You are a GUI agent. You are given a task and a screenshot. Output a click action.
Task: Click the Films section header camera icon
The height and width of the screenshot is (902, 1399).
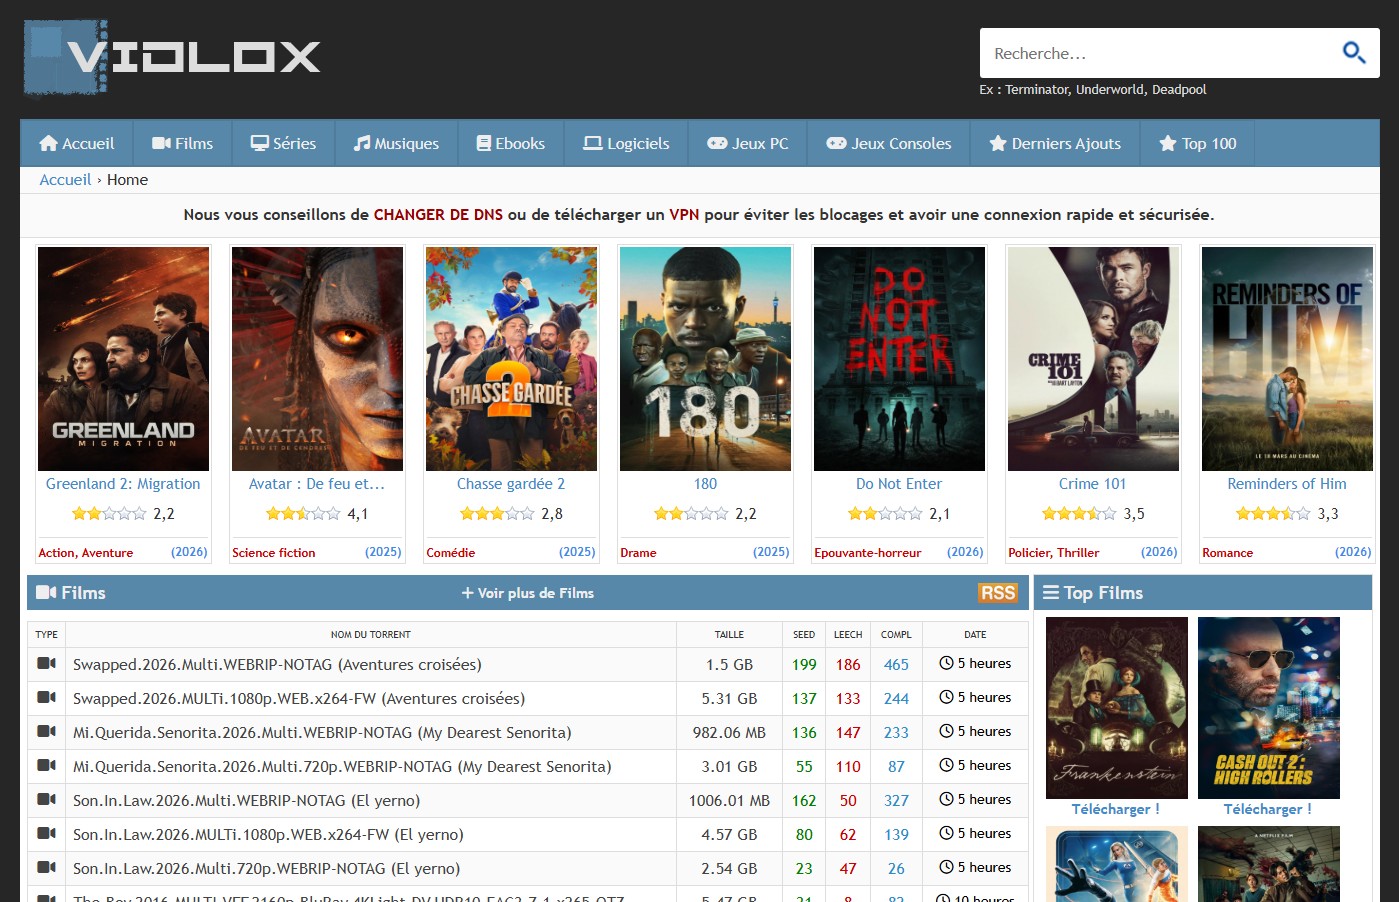[46, 592]
